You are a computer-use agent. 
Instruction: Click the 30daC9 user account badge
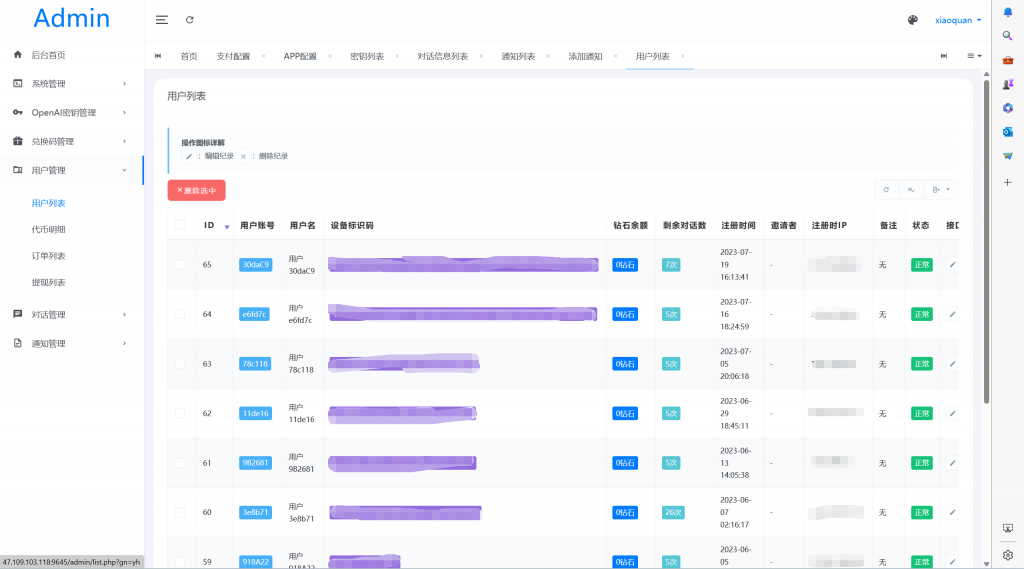tap(255, 265)
